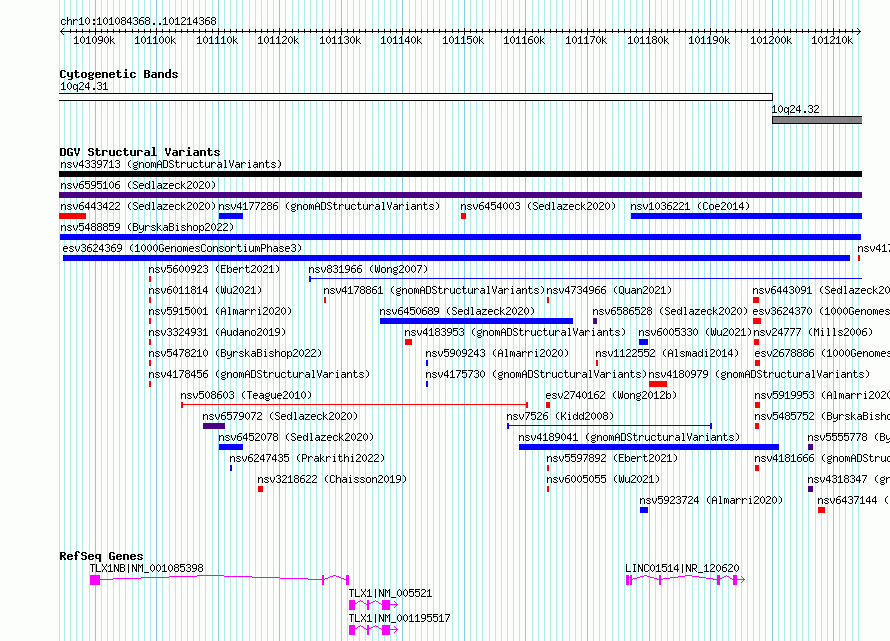Select nsv6011814 Wu2021 variant label

(205, 291)
